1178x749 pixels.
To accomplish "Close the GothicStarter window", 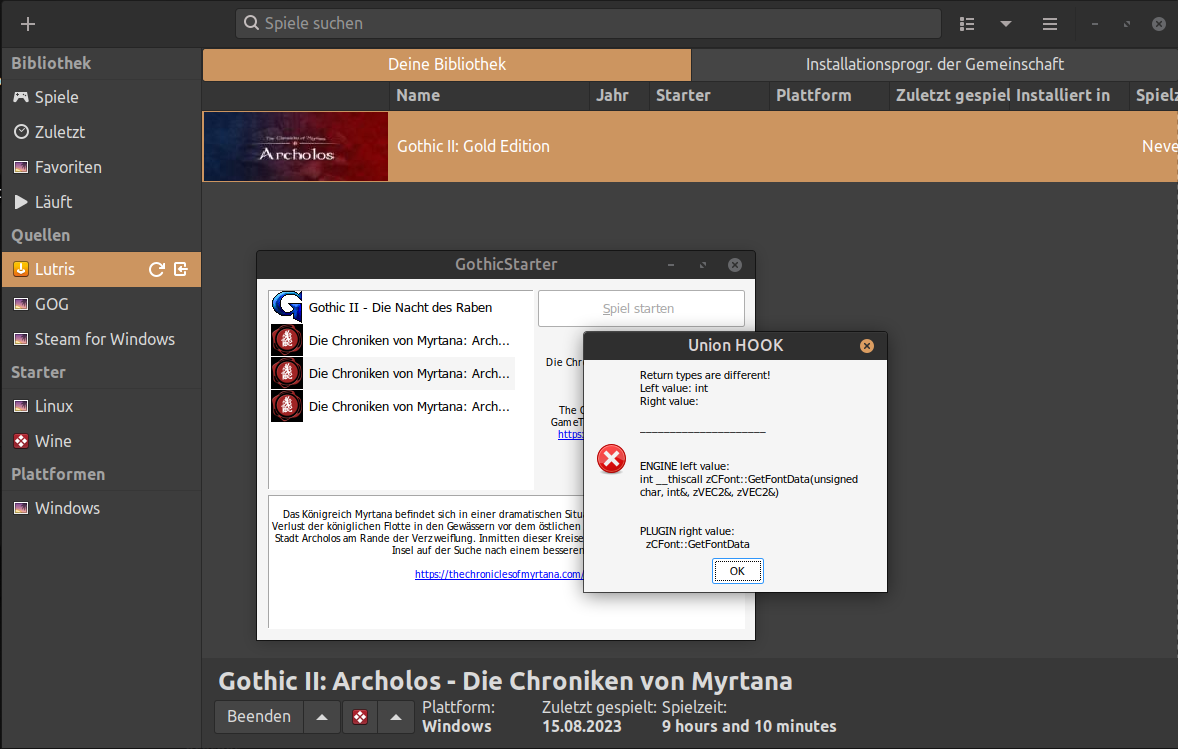I will tap(735, 264).
